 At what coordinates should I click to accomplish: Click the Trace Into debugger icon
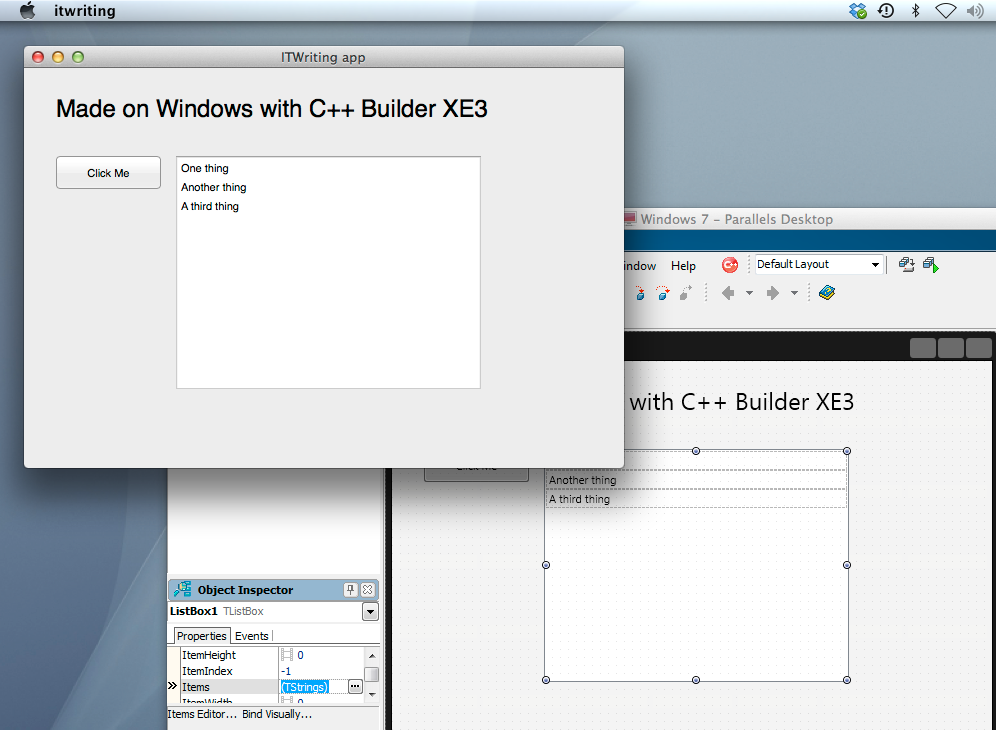pos(640,293)
